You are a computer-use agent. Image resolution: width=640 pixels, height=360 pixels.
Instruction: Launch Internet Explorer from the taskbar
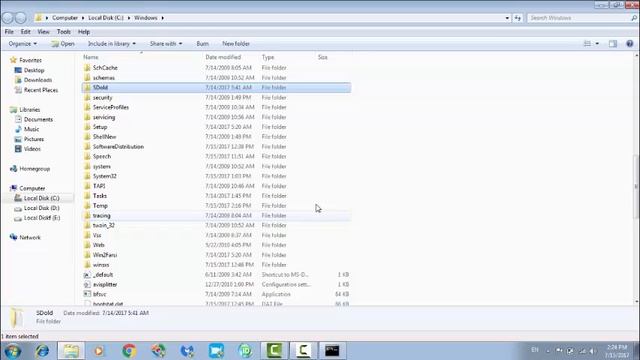click(42, 351)
